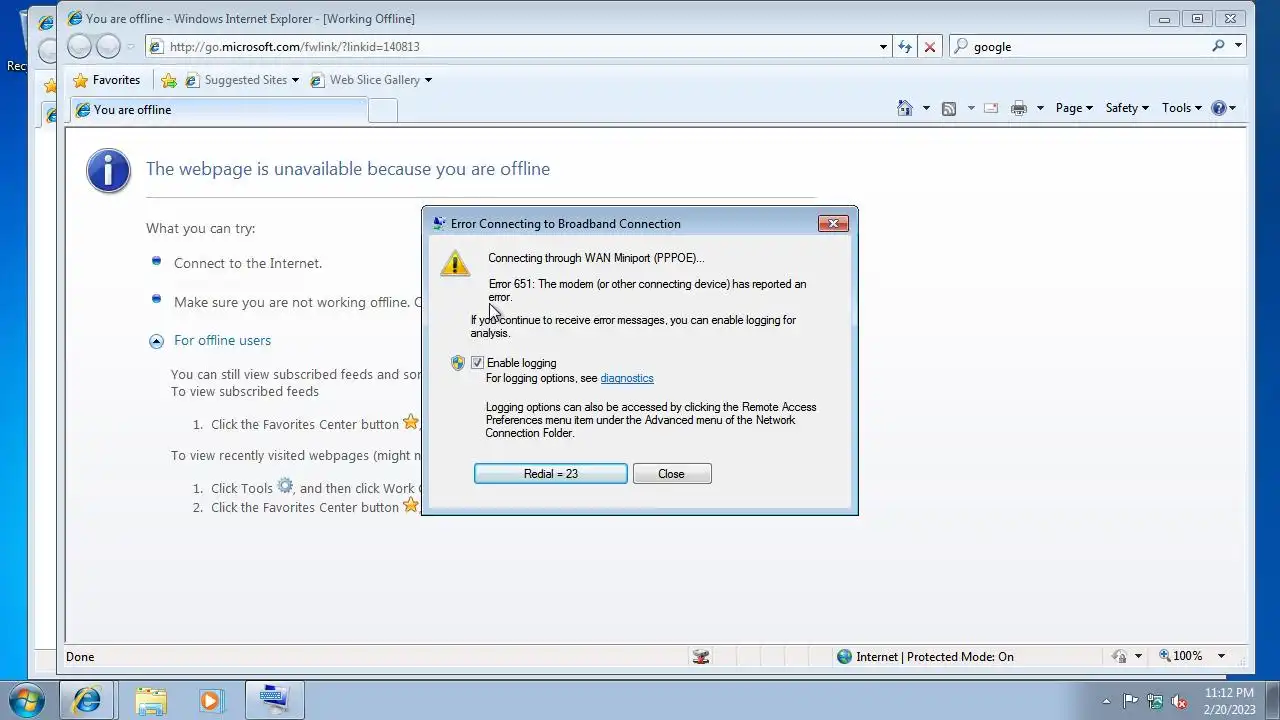The image size is (1280, 720).
Task: Click 'Connect to the Internet.' text
Action: point(248,263)
